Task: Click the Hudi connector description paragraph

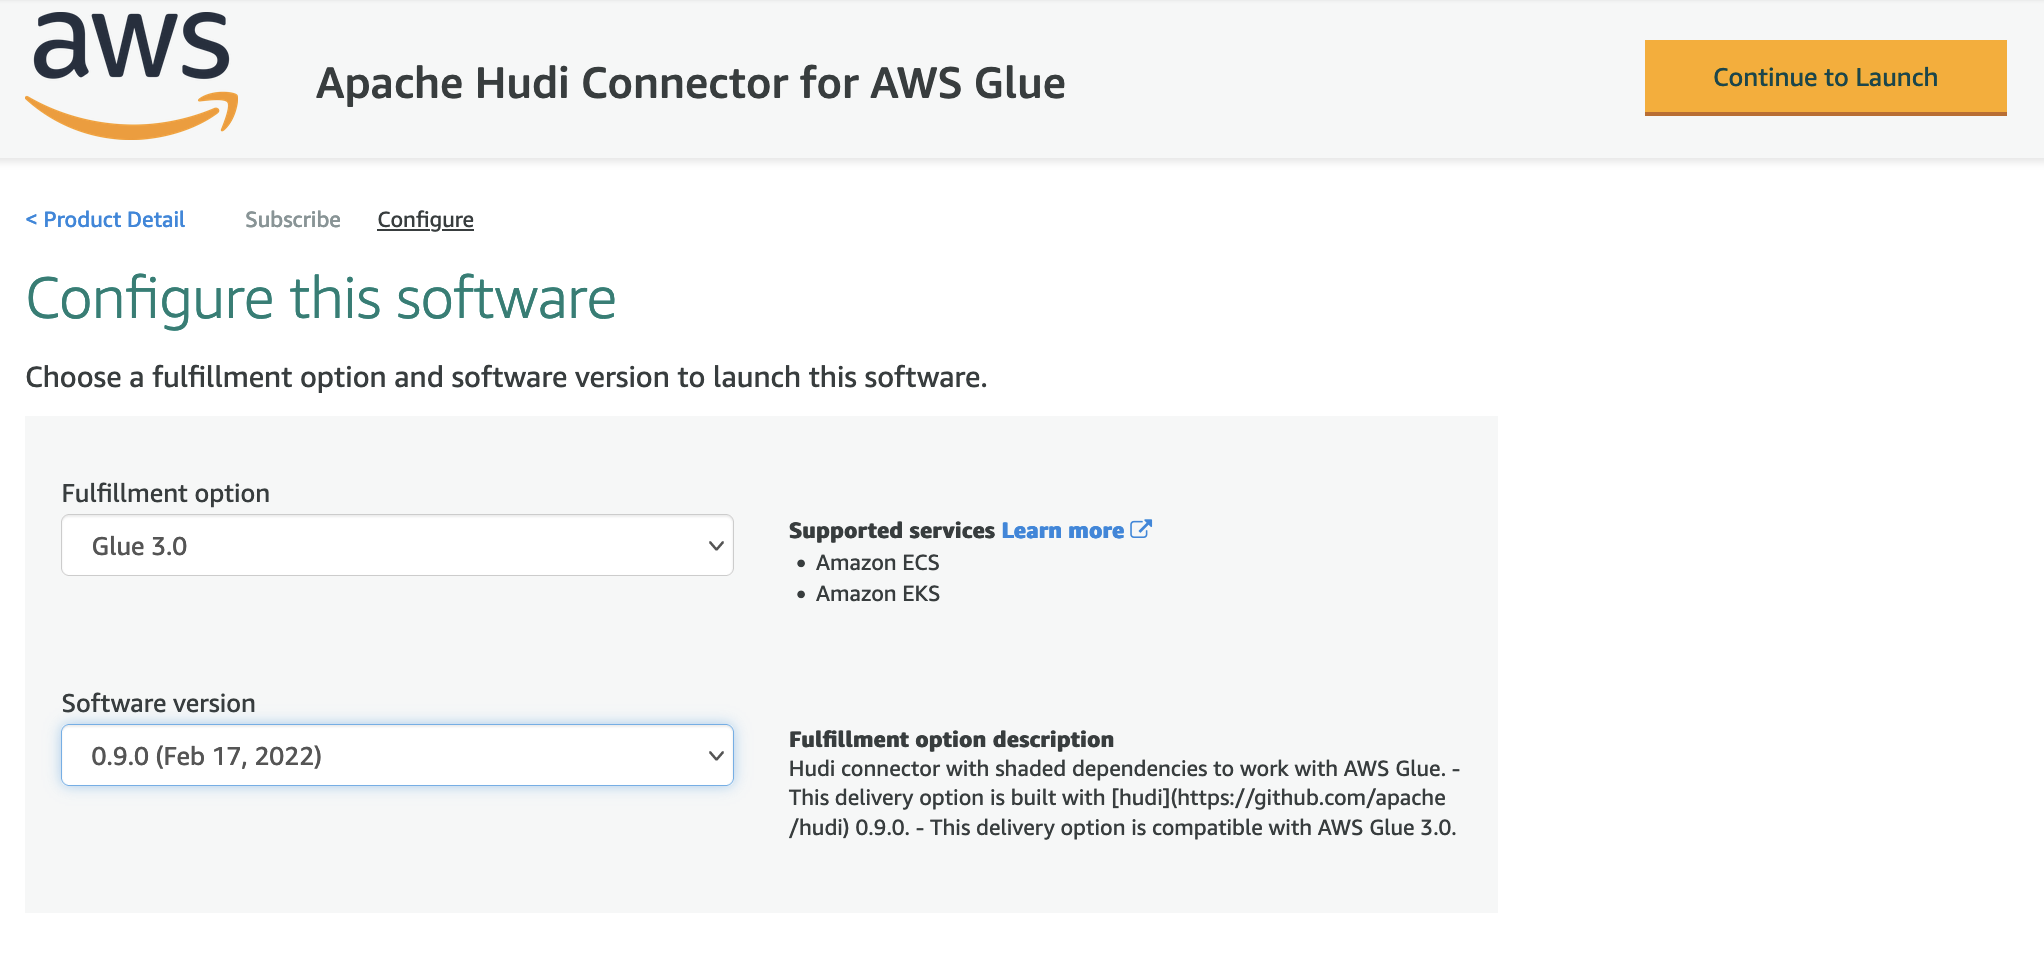Action: click(1122, 798)
